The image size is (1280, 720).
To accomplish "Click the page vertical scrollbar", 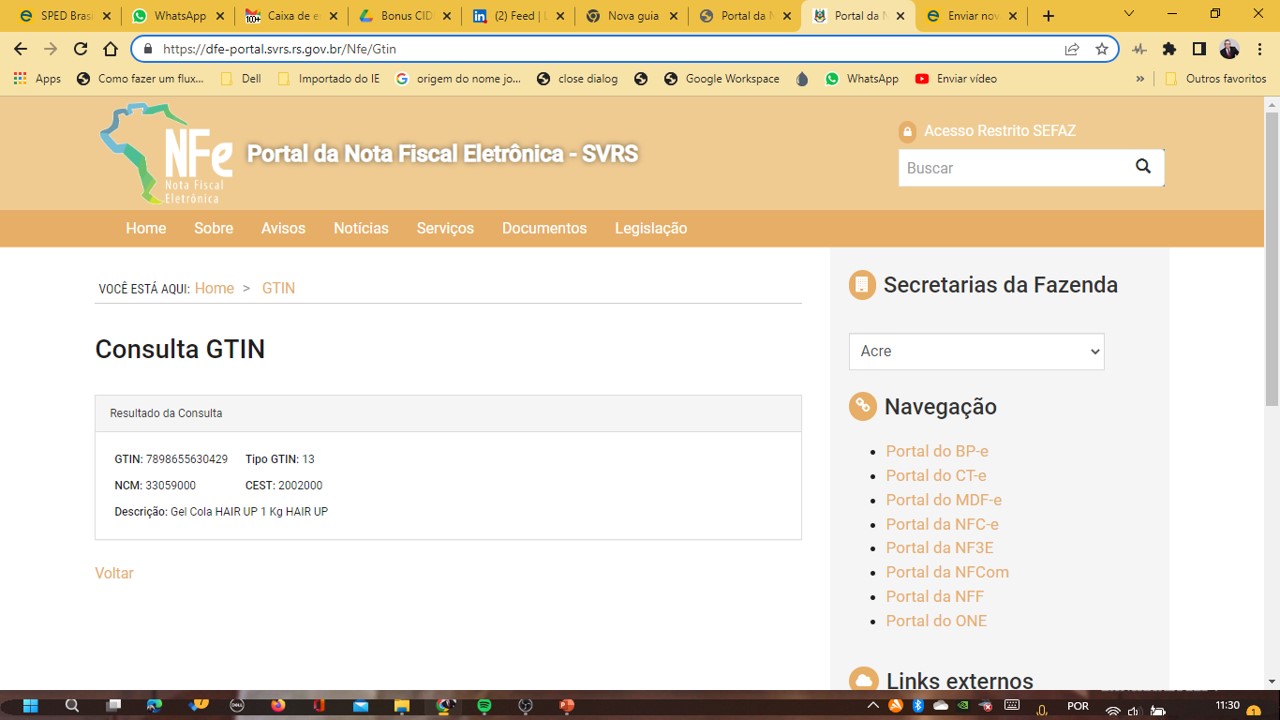I will 1272,258.
